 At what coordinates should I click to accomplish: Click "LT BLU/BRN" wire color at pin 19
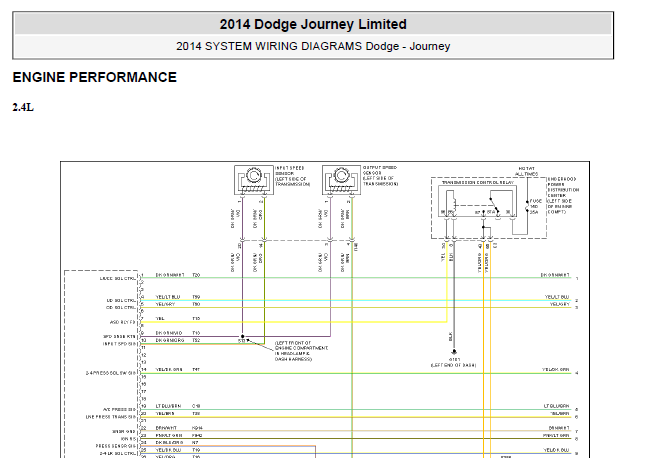coord(168,406)
